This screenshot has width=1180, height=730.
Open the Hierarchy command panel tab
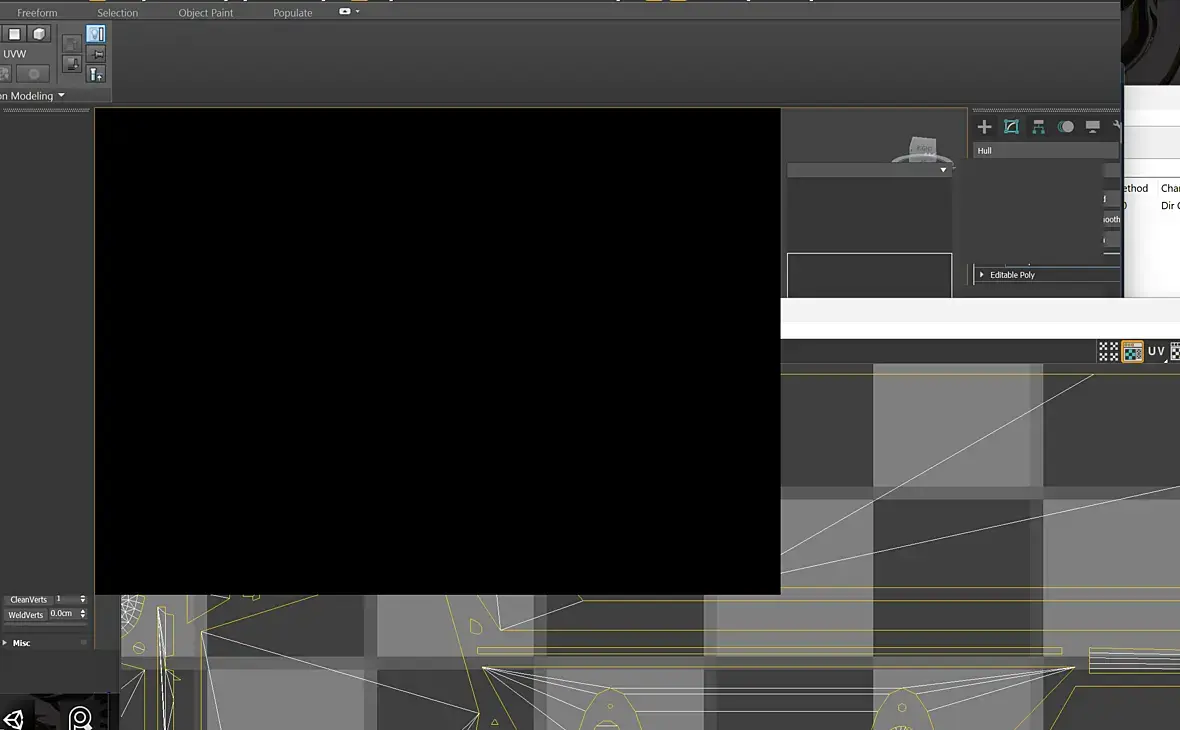tap(1038, 126)
